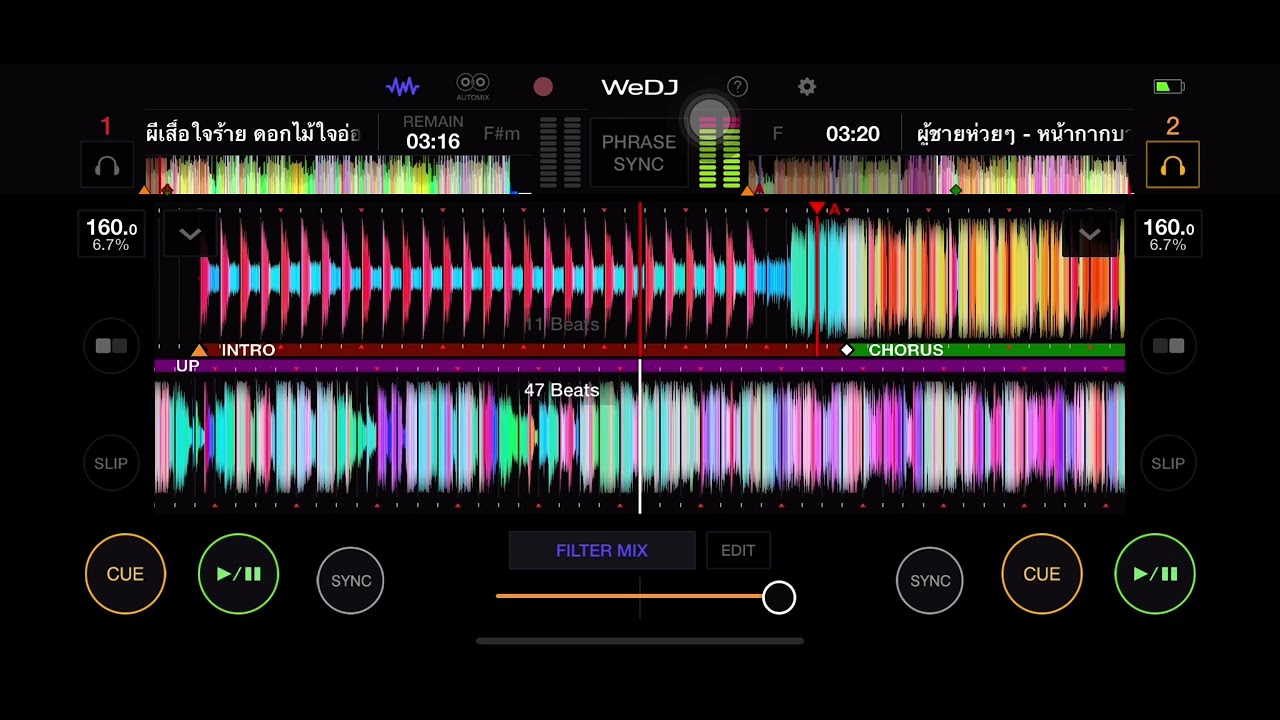Click the red cue marker on upper waveform
1280x720 pixels.
pos(817,208)
